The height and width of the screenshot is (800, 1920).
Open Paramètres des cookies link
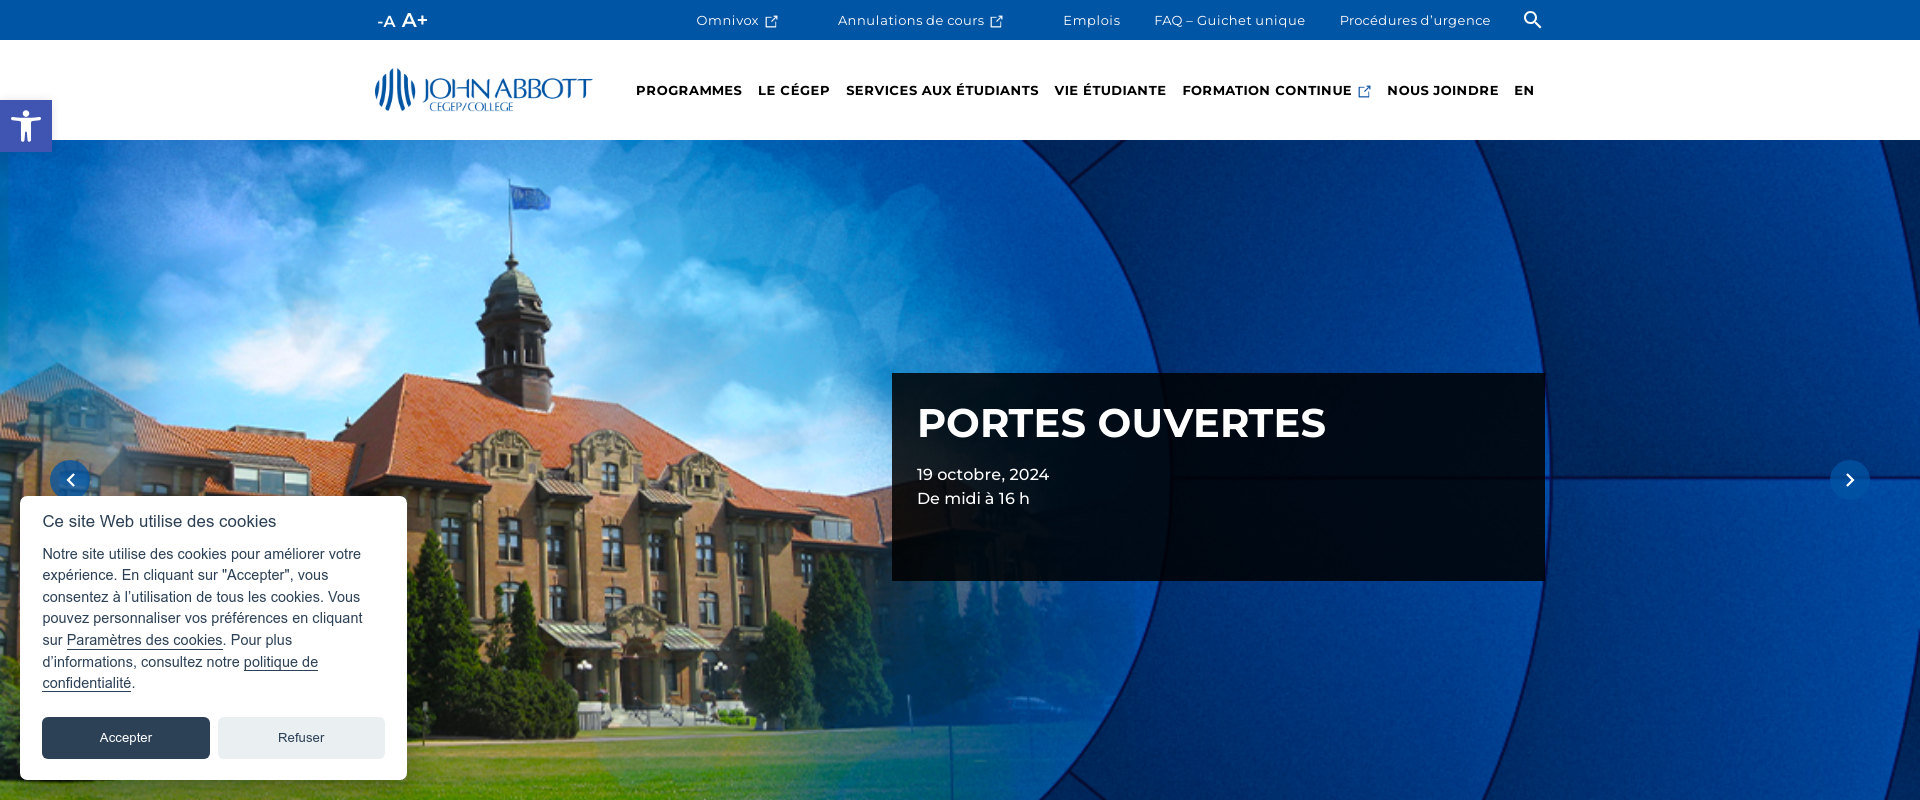tap(144, 640)
